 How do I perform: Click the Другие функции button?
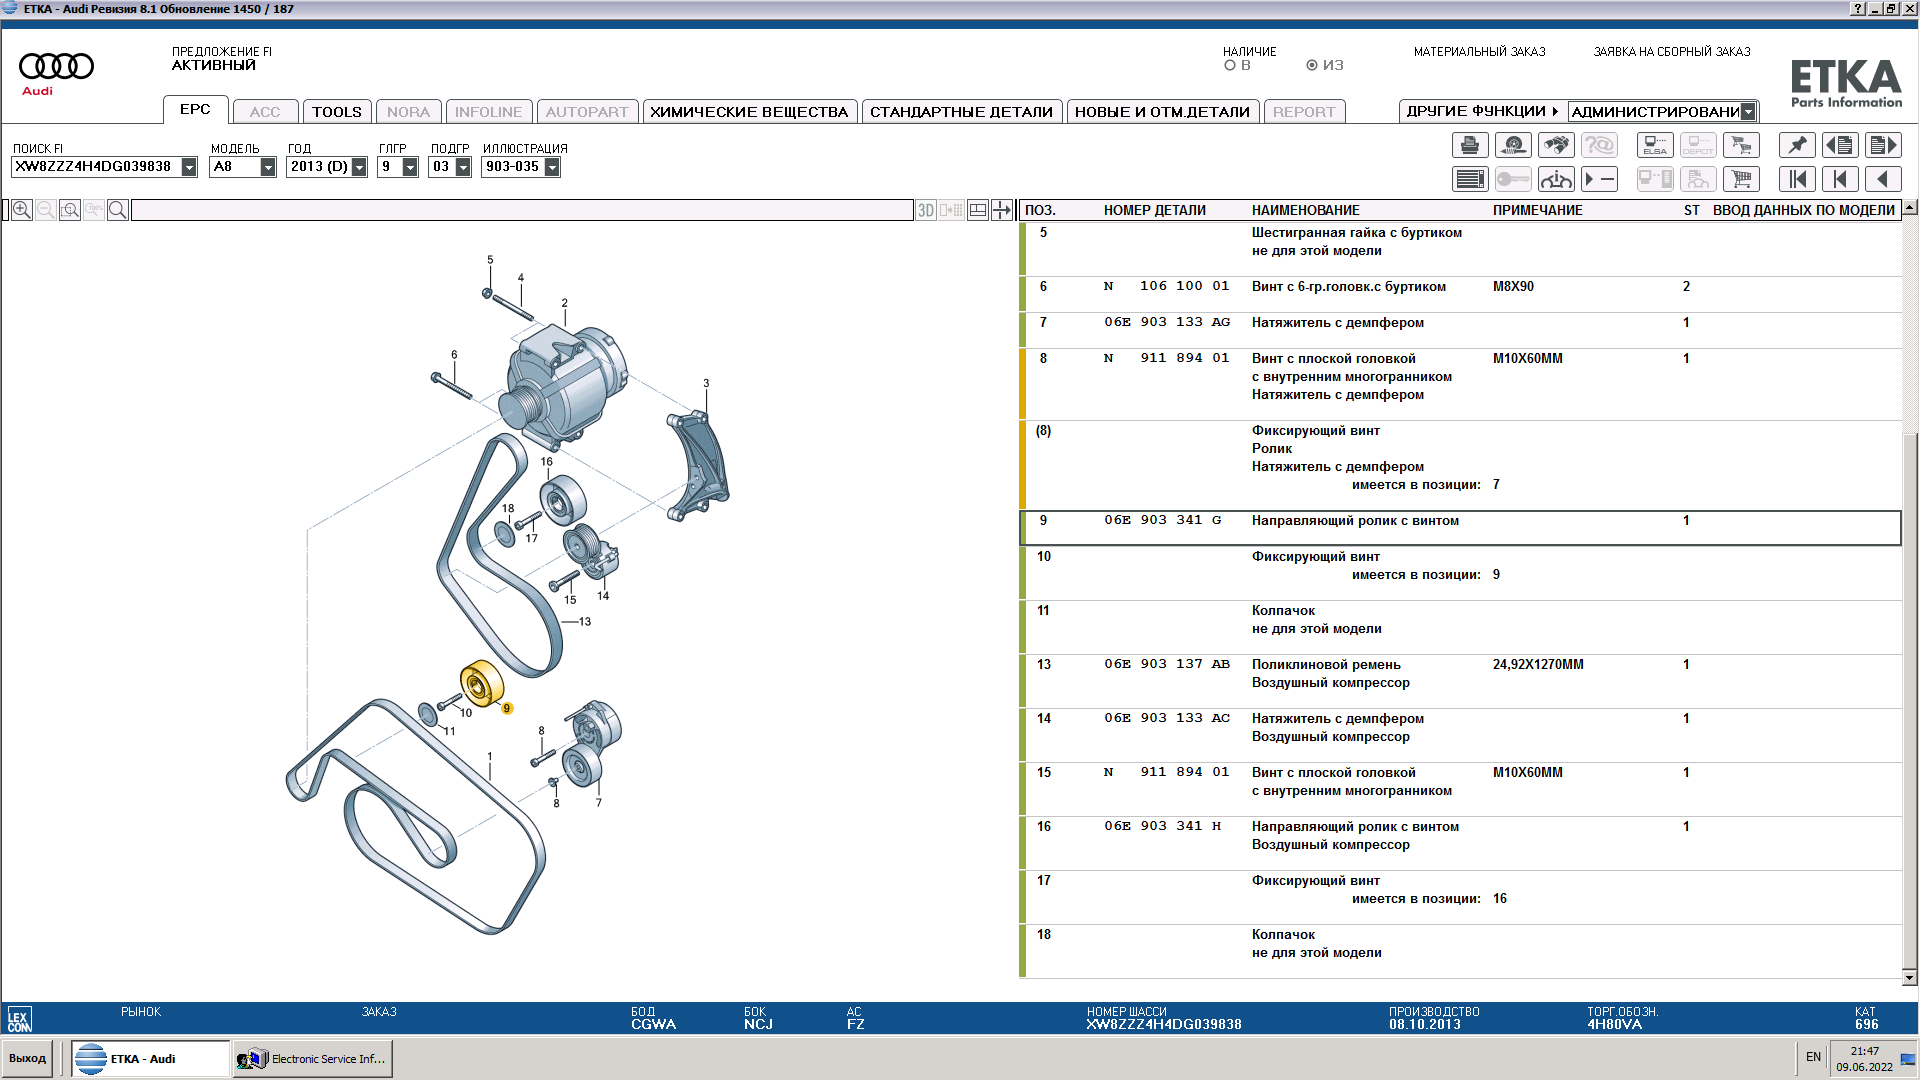coord(1481,112)
